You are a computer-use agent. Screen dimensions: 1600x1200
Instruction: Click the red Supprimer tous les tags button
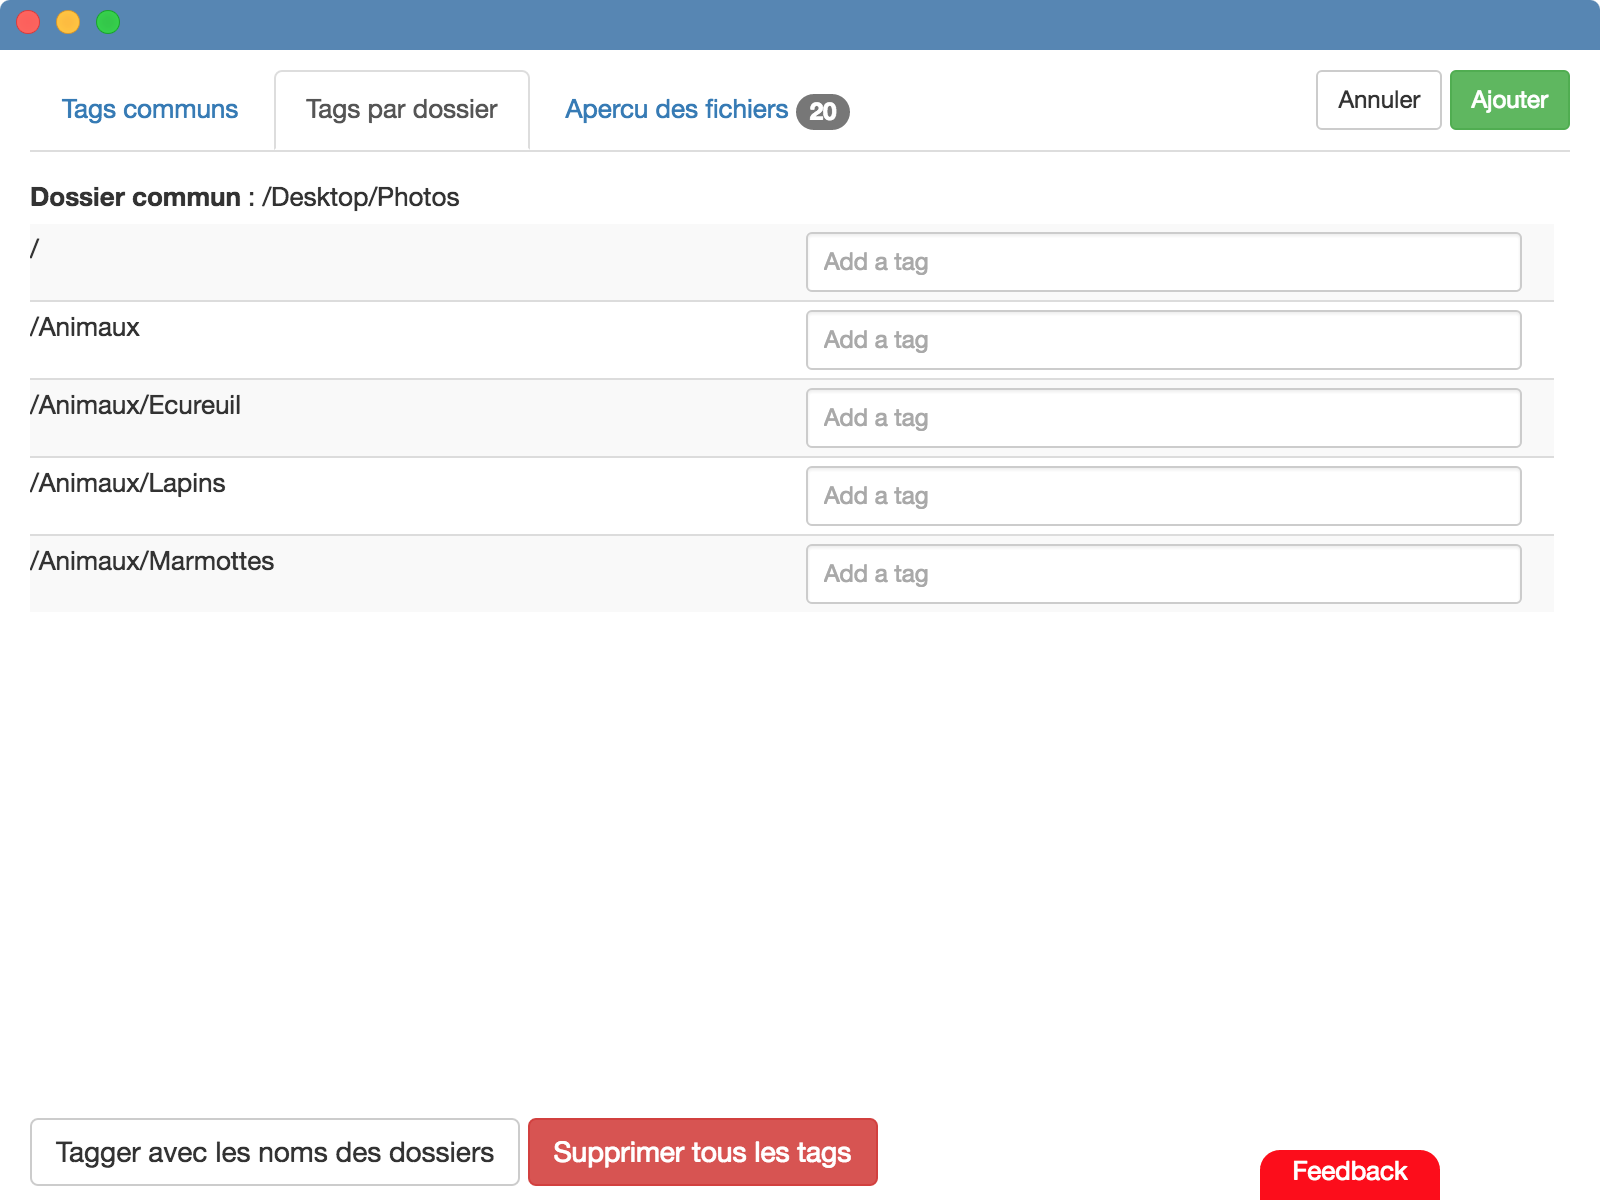(x=702, y=1152)
